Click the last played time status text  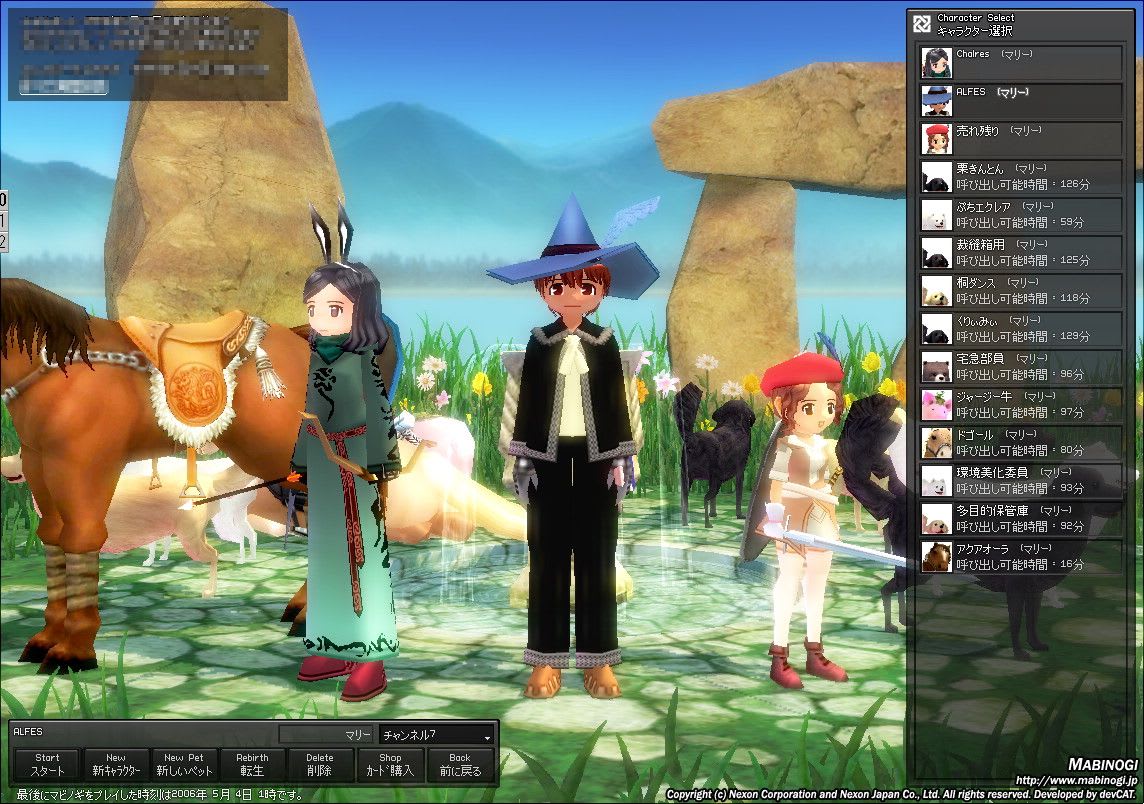click(x=159, y=795)
